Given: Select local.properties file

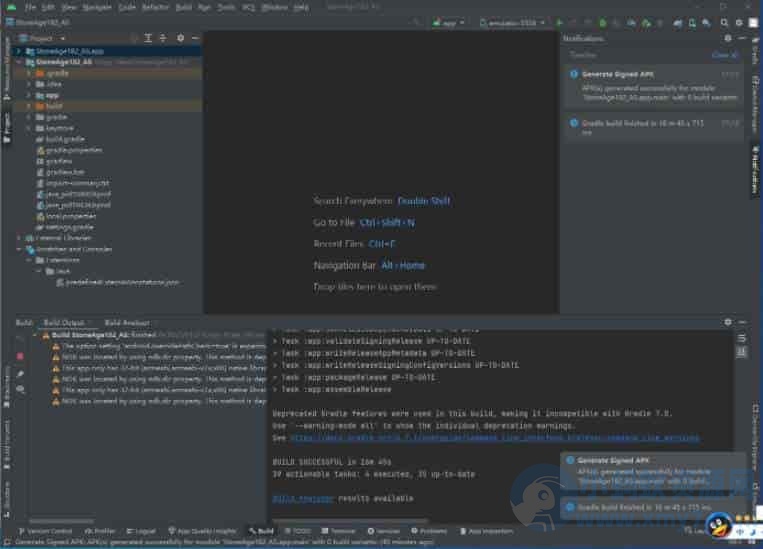Looking at the screenshot, I should point(66,216).
